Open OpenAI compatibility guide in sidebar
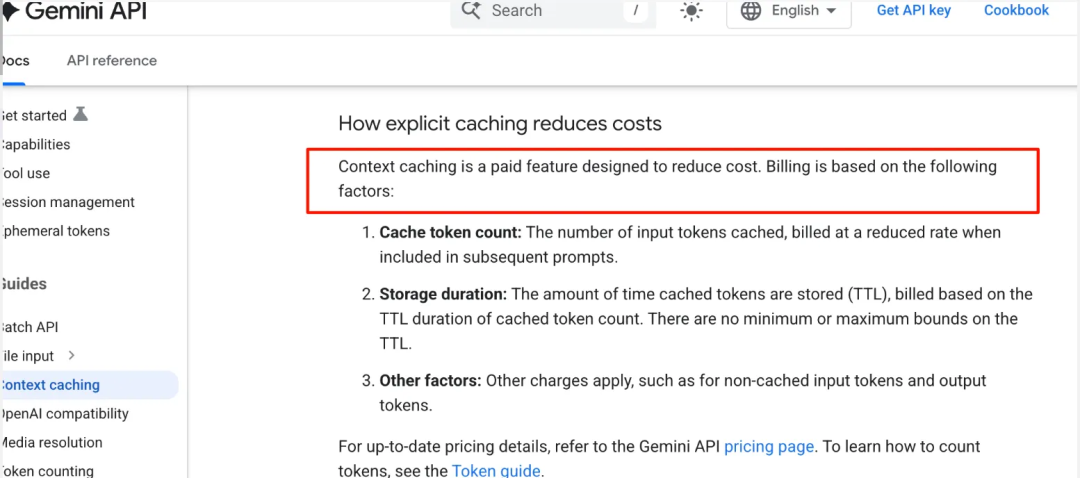 64,414
